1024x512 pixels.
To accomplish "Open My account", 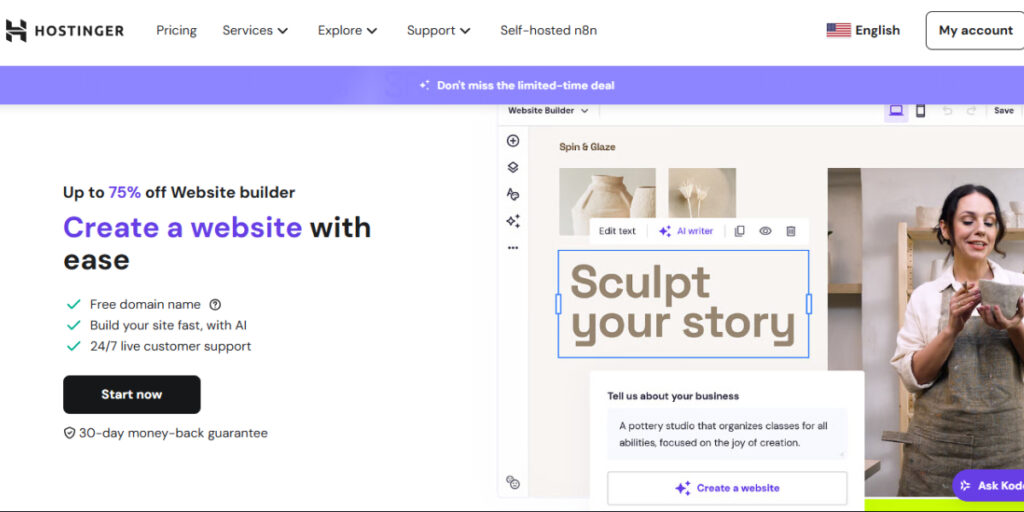I will (975, 30).
